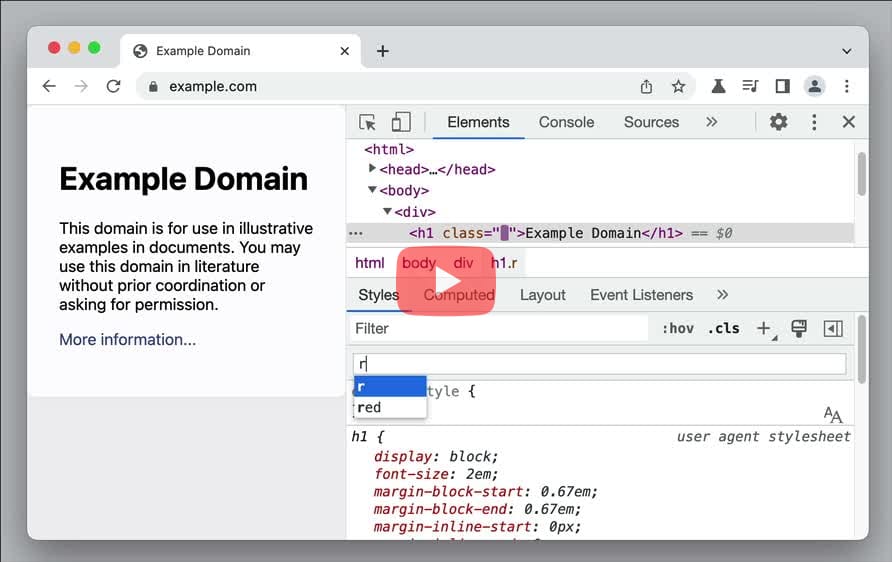
Task: Click div in the breadcrumb bar
Action: (463, 263)
